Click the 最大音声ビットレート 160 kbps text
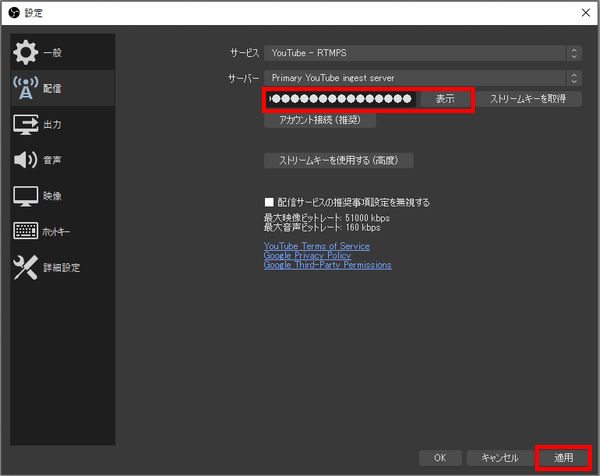The width and height of the screenshot is (600, 476). point(322,228)
